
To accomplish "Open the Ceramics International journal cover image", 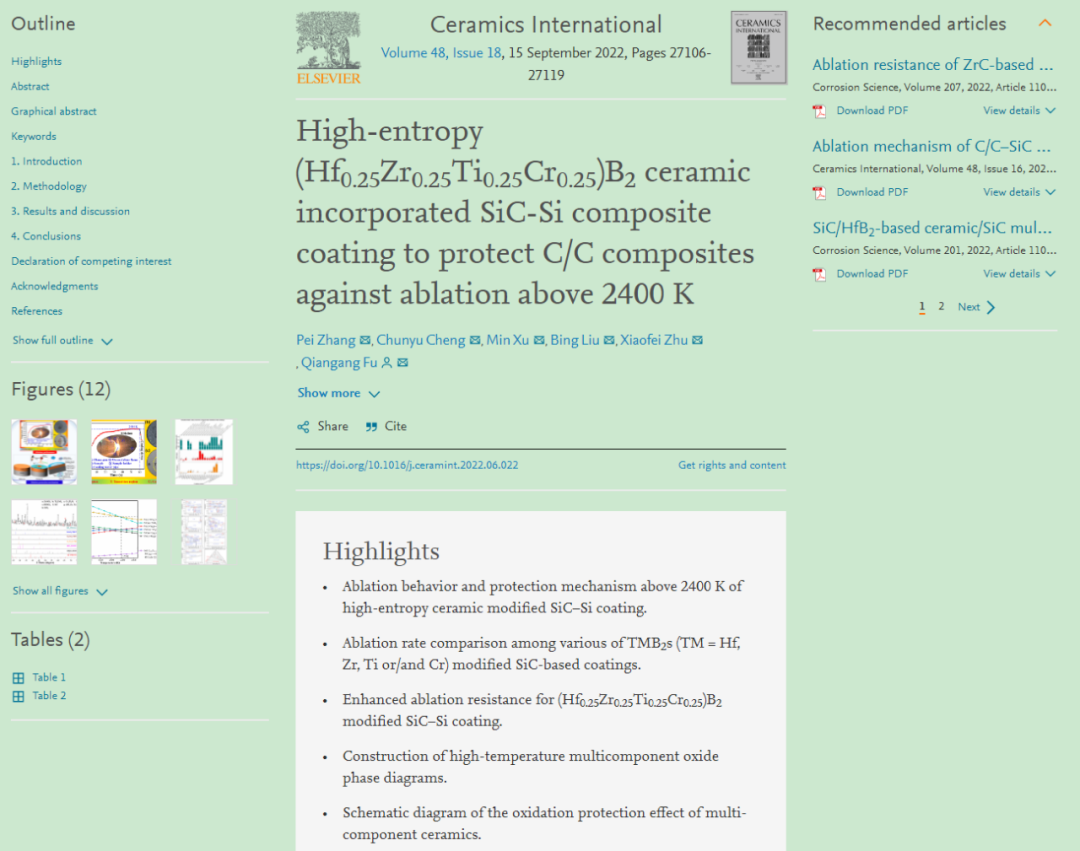I will tap(759, 47).
